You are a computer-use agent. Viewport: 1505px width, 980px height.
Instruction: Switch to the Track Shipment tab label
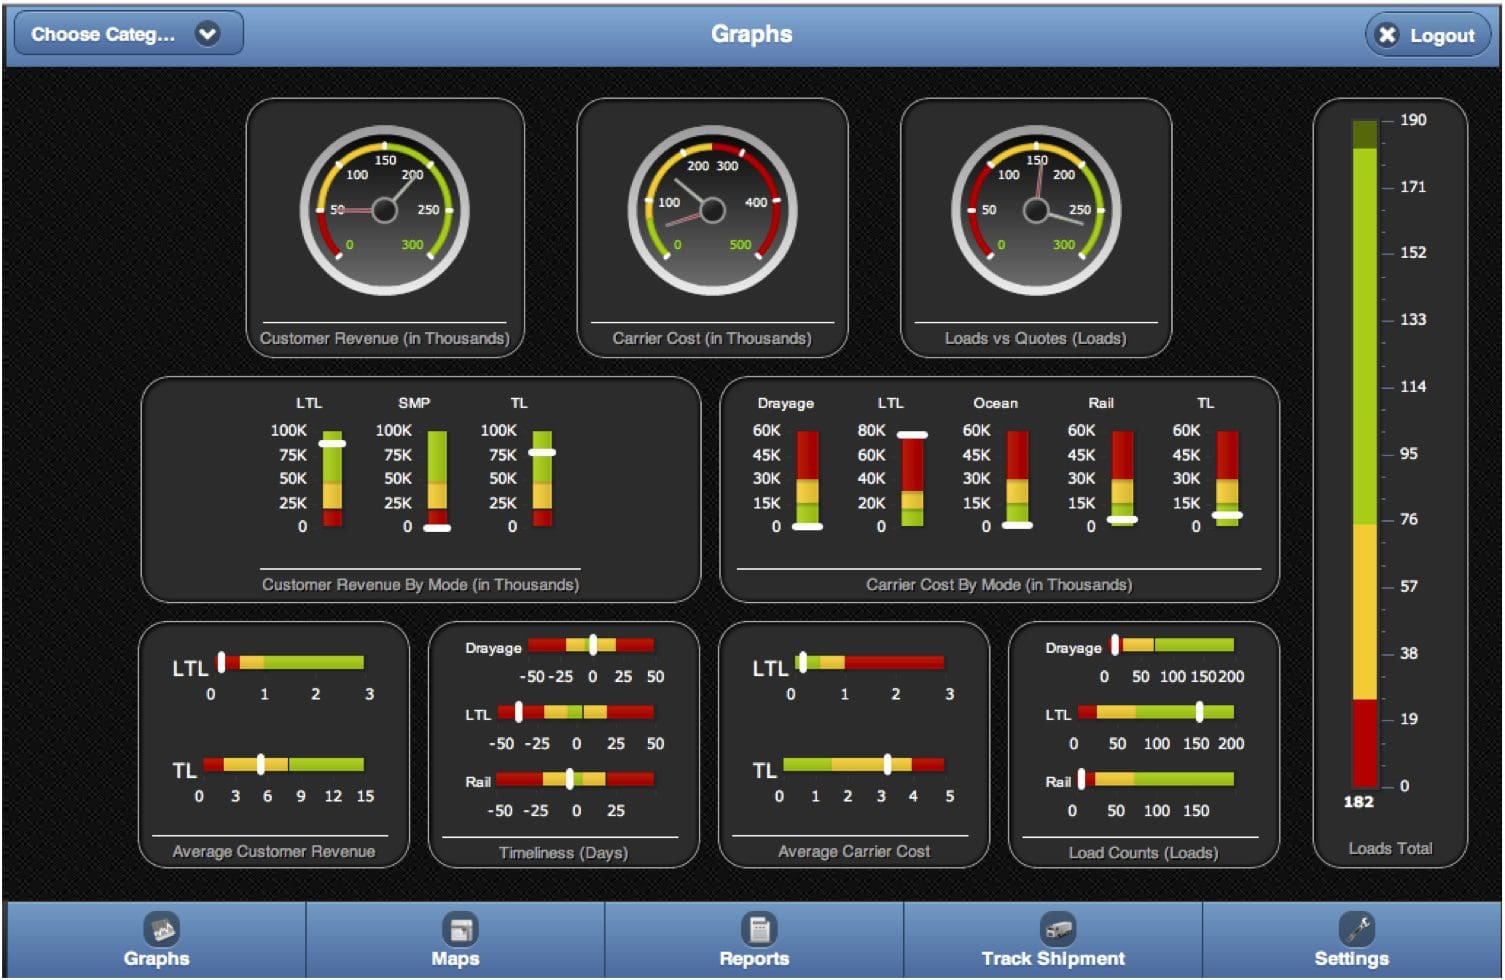(1053, 958)
